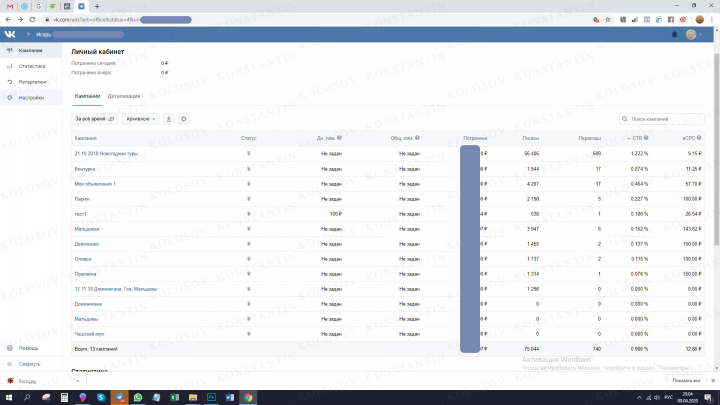Open Excel from the taskbar
The image size is (720, 405).
tap(174, 398)
